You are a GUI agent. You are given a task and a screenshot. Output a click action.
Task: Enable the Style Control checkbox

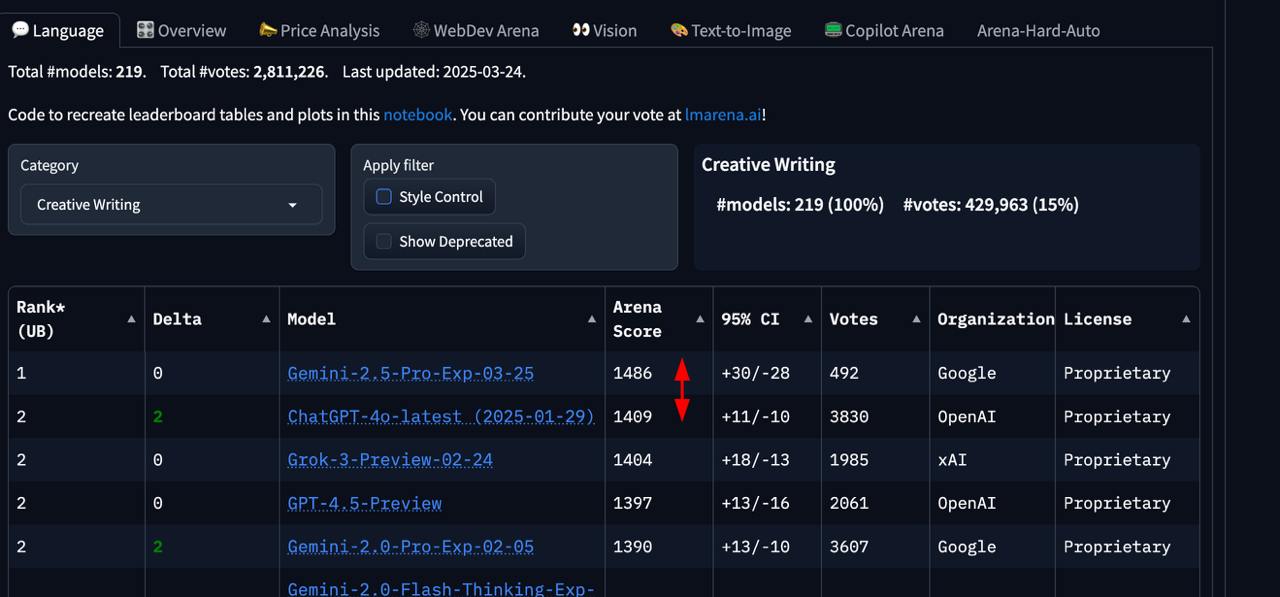[x=383, y=197]
